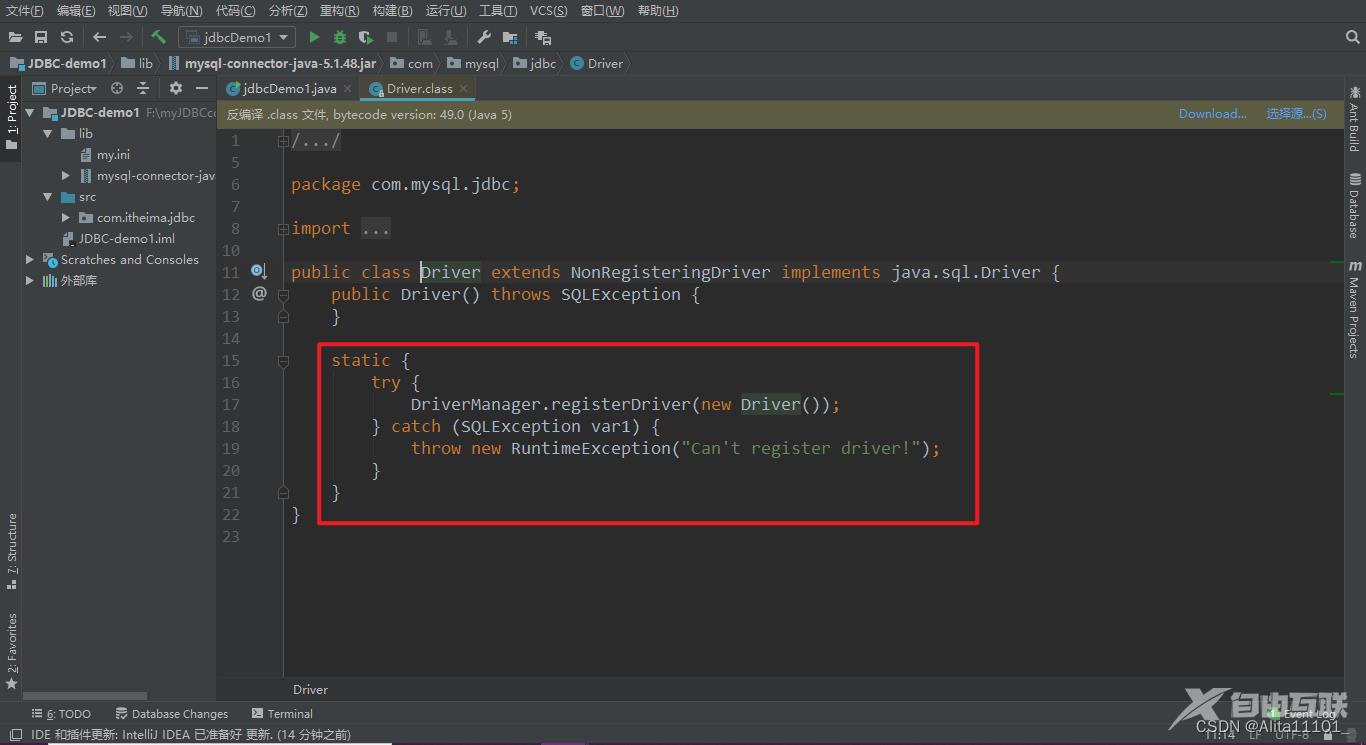The image size is (1366, 745).
Task: Open the 1: Project side tool window
Action: (x=11, y=118)
